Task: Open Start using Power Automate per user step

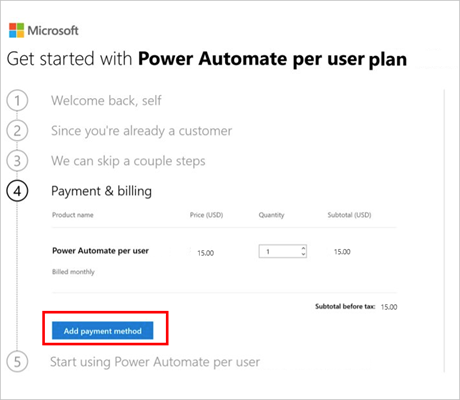Action: [155, 362]
